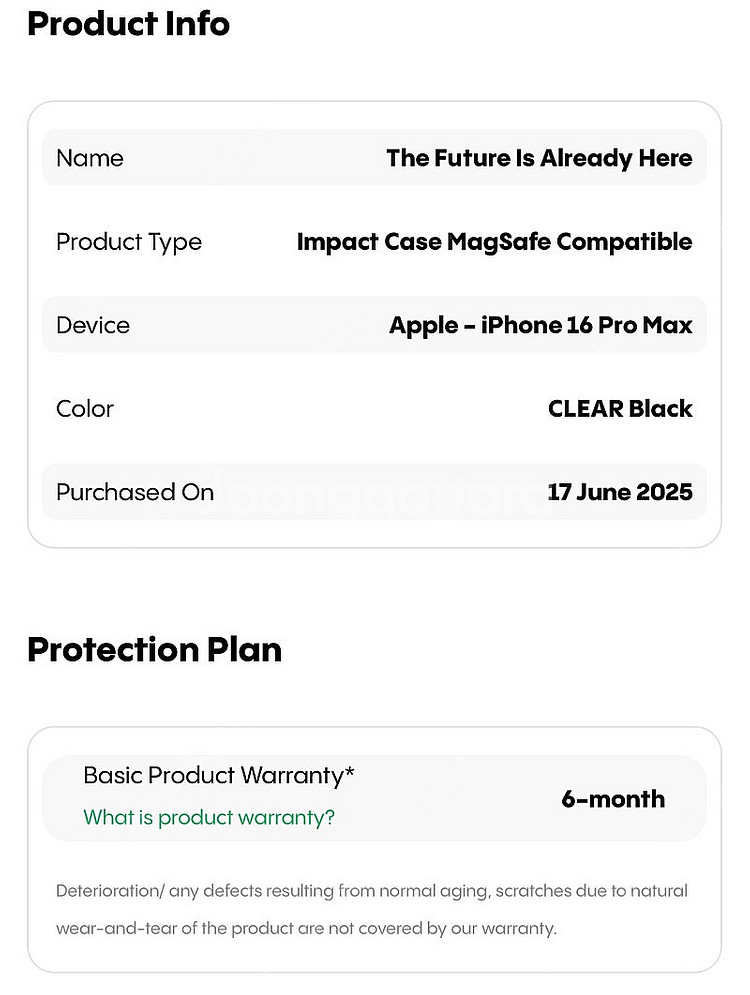Click 'Apple – iPhone 16 Pro Max' value
The width and height of the screenshot is (750, 995).
tap(541, 326)
